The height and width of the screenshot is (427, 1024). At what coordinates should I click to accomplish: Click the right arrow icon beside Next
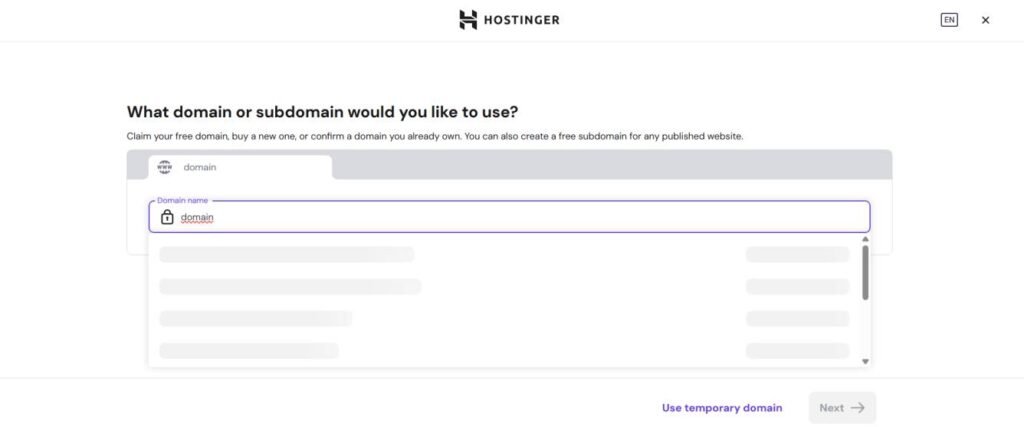pos(858,408)
